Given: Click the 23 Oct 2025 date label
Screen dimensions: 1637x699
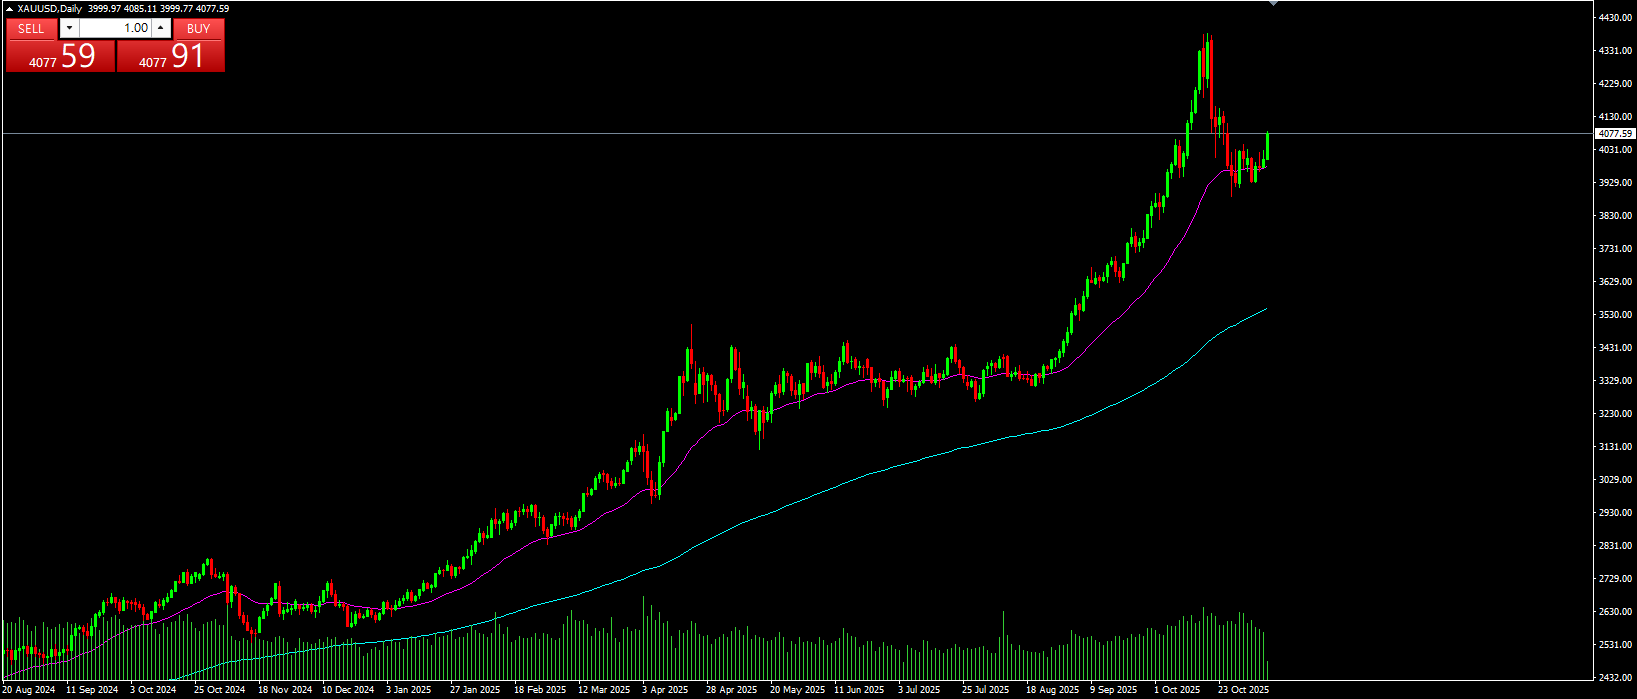Looking at the screenshot, I should tap(1244, 690).
